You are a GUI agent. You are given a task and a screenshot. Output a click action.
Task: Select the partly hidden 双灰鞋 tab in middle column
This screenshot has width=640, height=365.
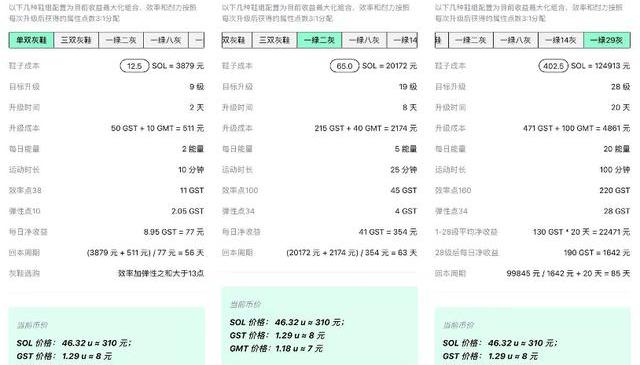tap(237, 40)
